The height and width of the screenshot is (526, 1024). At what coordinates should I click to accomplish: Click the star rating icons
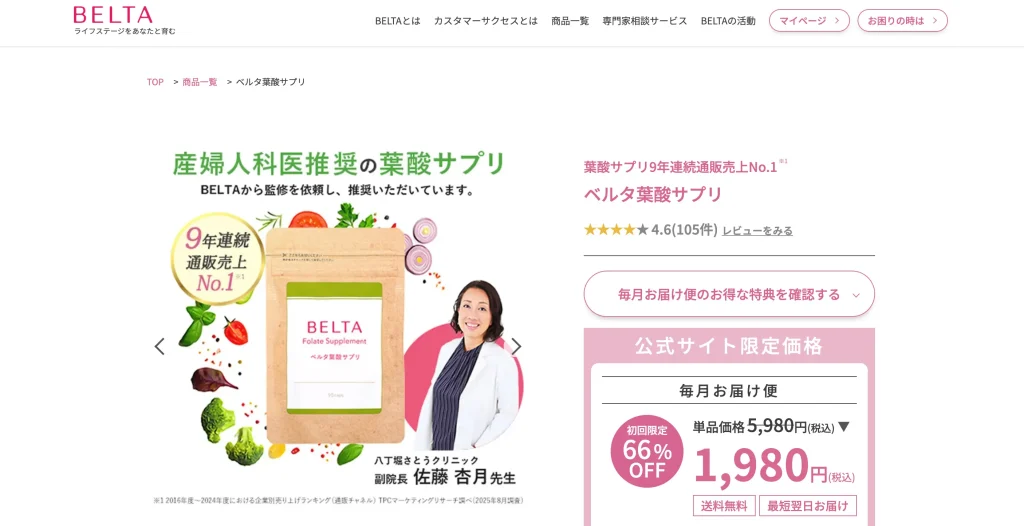616,229
